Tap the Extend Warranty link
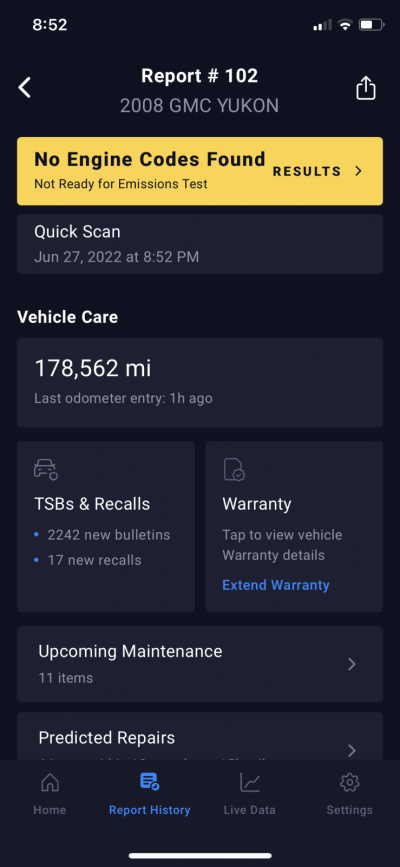The image size is (400, 867). pyautogui.click(x=276, y=585)
